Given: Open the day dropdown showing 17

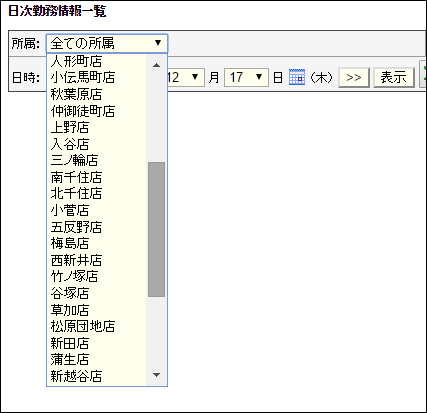Looking at the screenshot, I should click(x=246, y=78).
